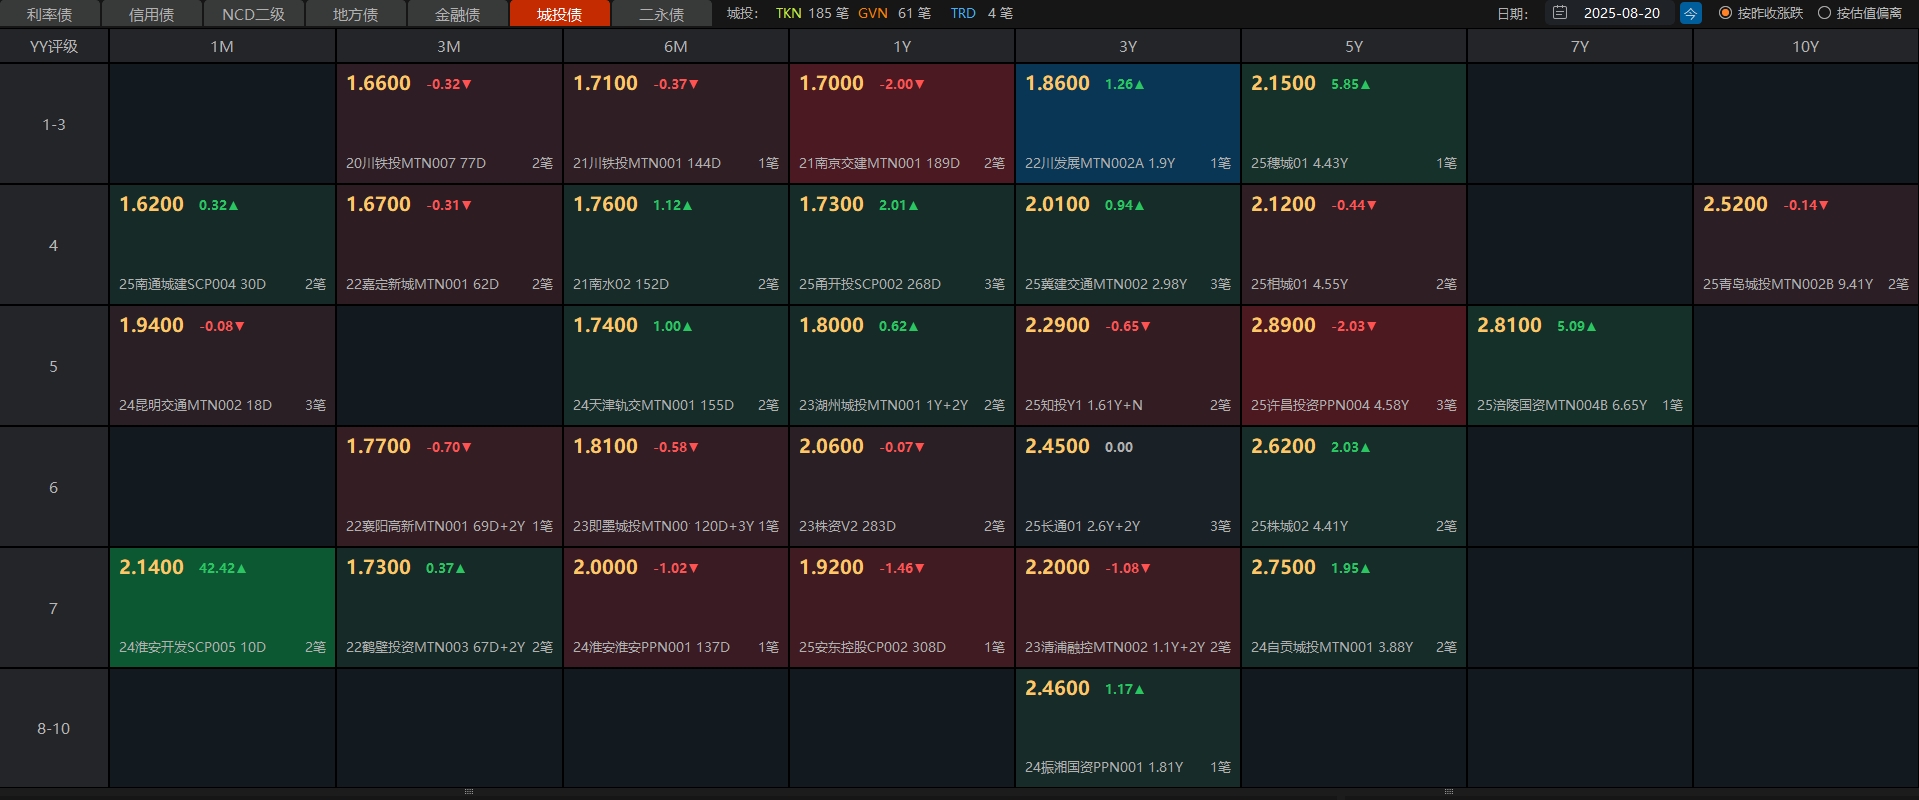Select 按昨收涨跌 radio option
The width and height of the screenshot is (1919, 800).
pyautogui.click(x=1761, y=13)
